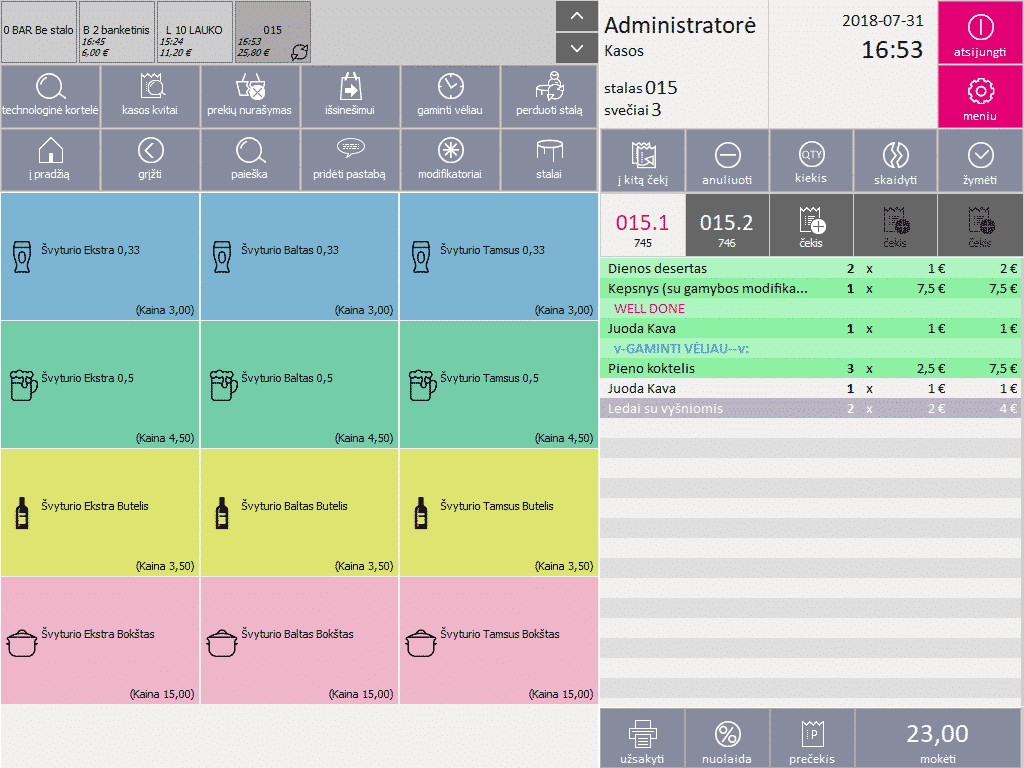Image resolution: width=1024 pixels, height=768 pixels.
Task: Open kasos kvitai receipts
Action: [150, 86]
